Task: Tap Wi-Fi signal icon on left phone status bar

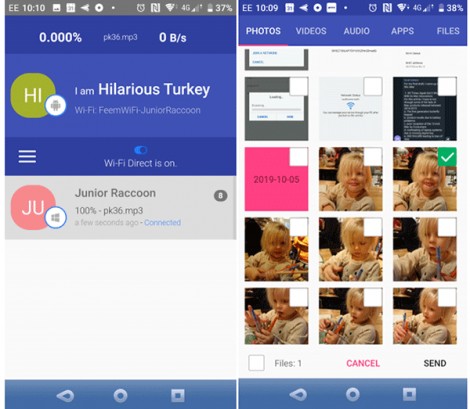Action: 170,8
